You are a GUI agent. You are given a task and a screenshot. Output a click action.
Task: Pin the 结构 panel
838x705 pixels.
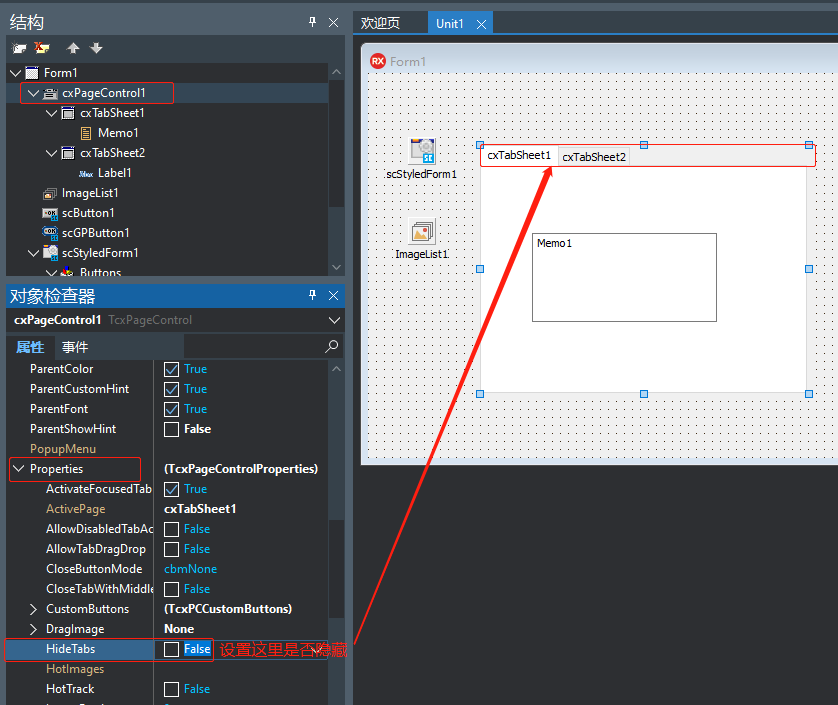coord(313,22)
